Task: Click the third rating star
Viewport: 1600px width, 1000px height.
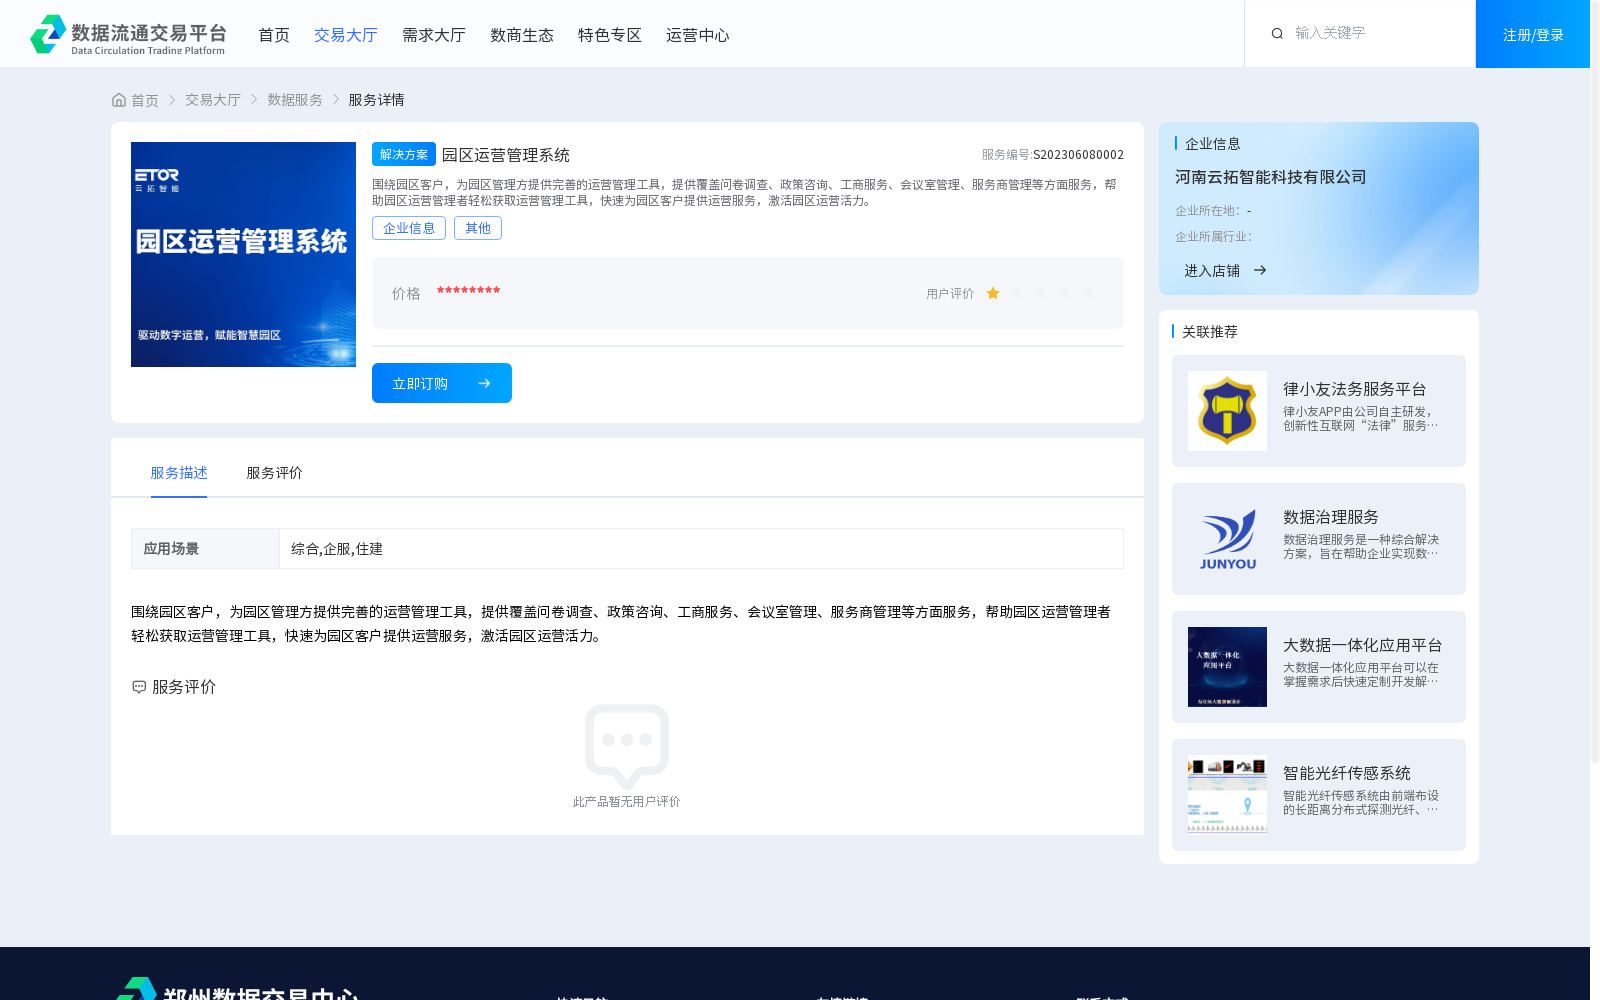Action: point(1041,293)
